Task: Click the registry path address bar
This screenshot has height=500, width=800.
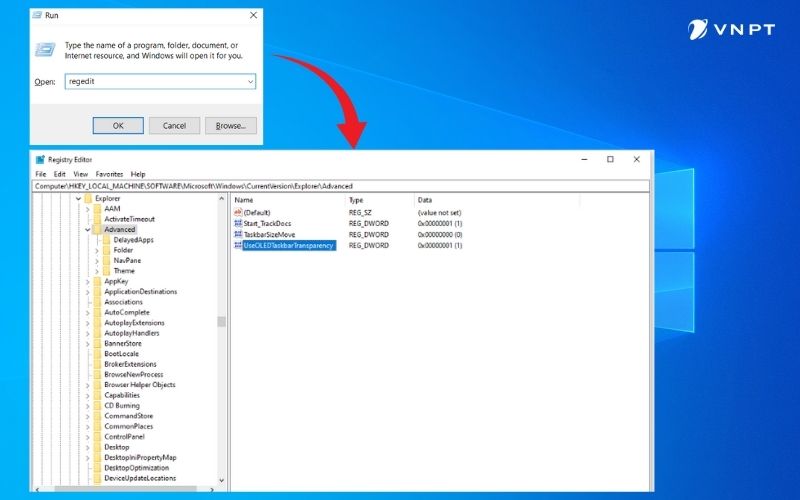Action: [x=340, y=186]
